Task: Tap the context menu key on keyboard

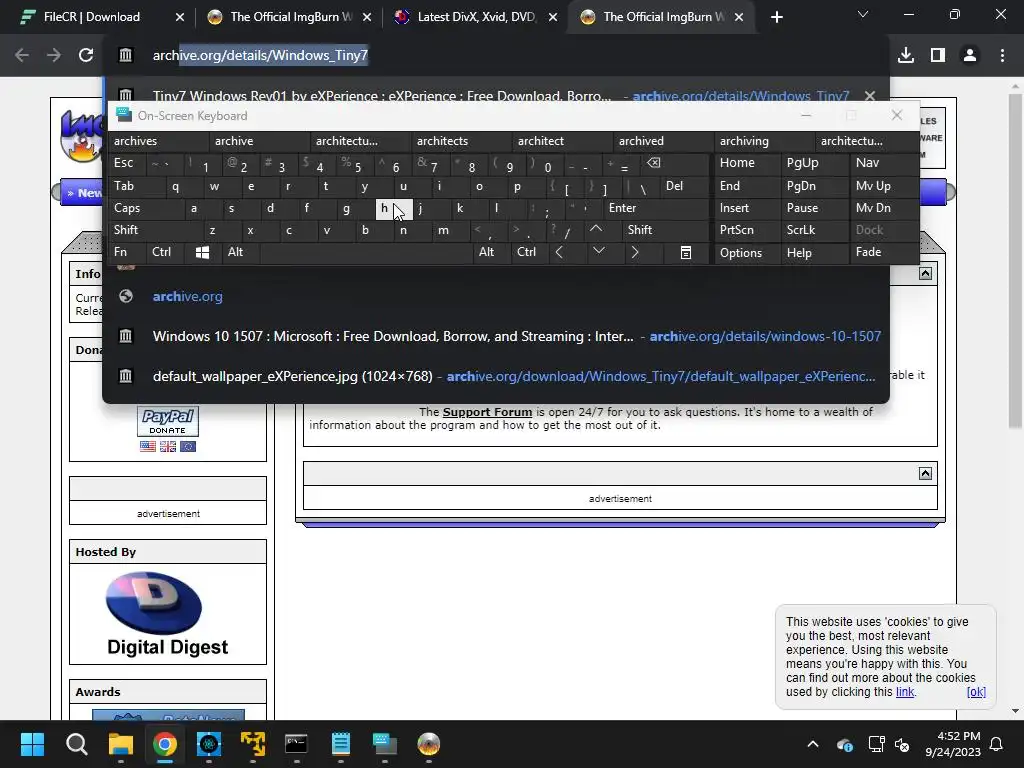Action: click(686, 252)
